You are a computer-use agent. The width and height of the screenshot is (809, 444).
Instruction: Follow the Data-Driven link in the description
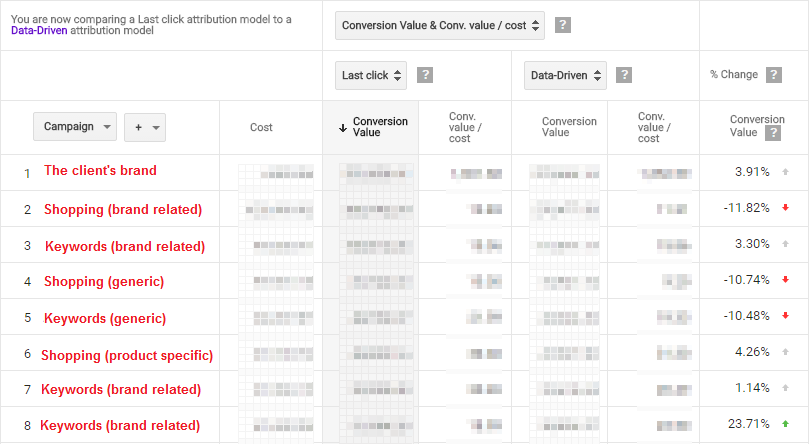point(37,31)
